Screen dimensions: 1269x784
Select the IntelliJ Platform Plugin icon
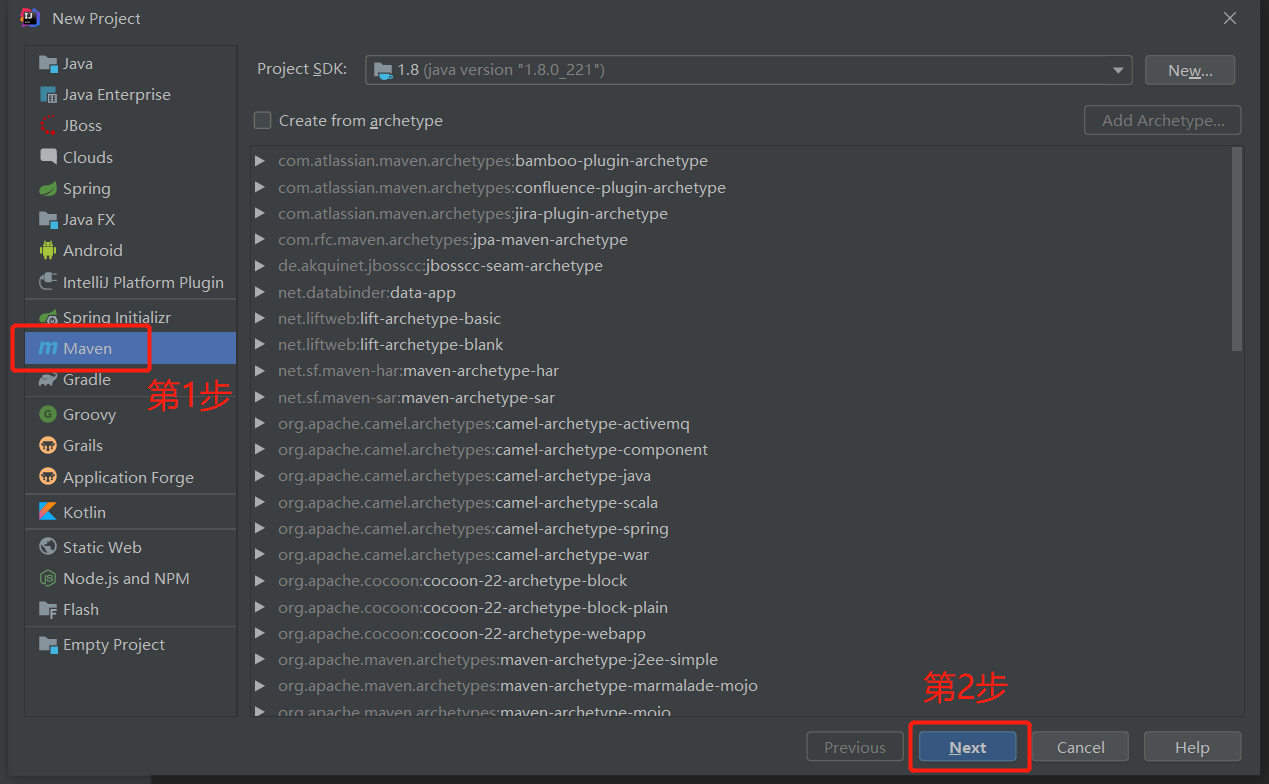click(x=48, y=282)
